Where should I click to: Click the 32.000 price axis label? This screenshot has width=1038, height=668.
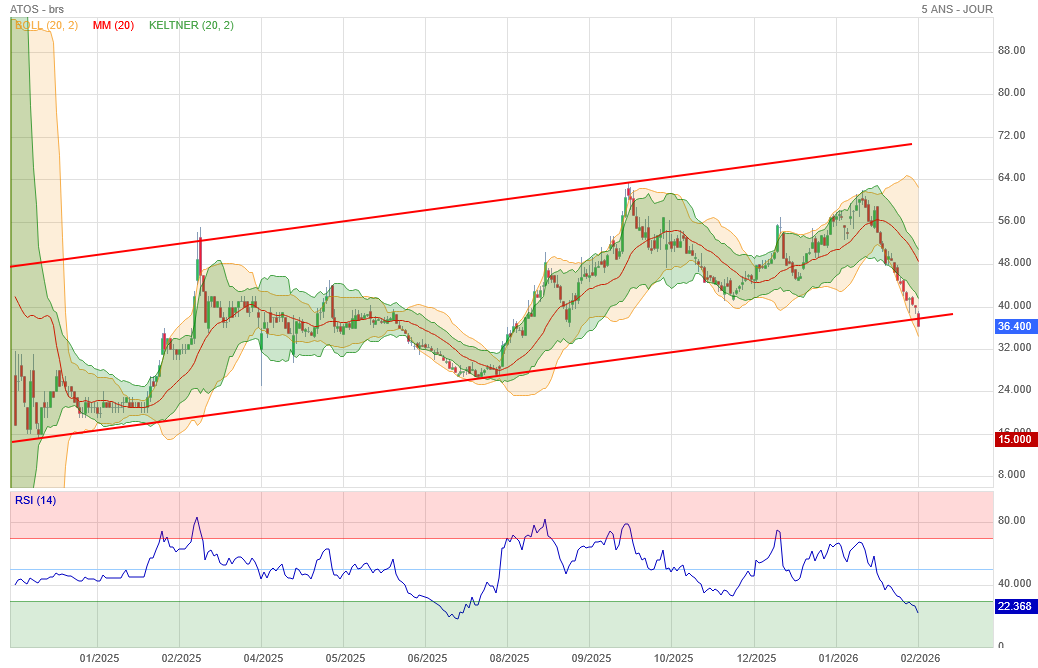tap(1014, 348)
